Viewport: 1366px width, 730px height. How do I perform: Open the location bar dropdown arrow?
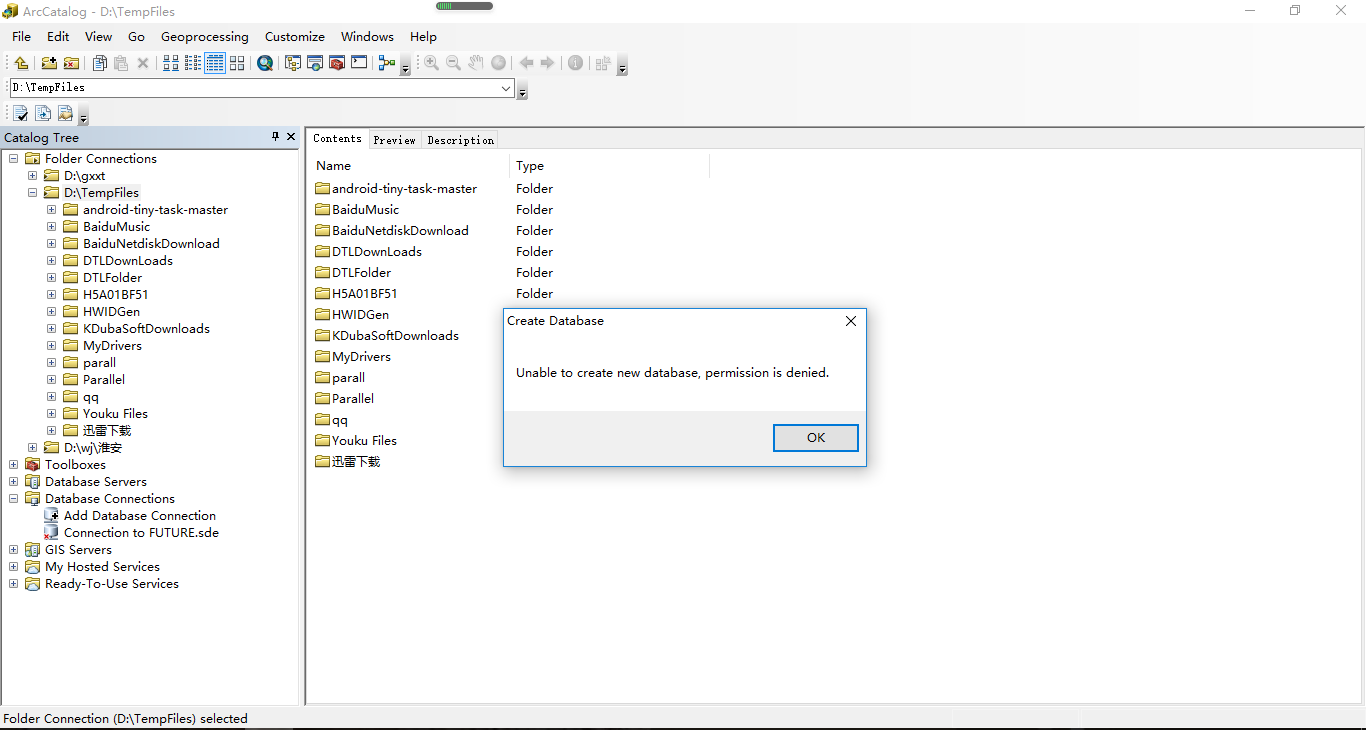506,87
